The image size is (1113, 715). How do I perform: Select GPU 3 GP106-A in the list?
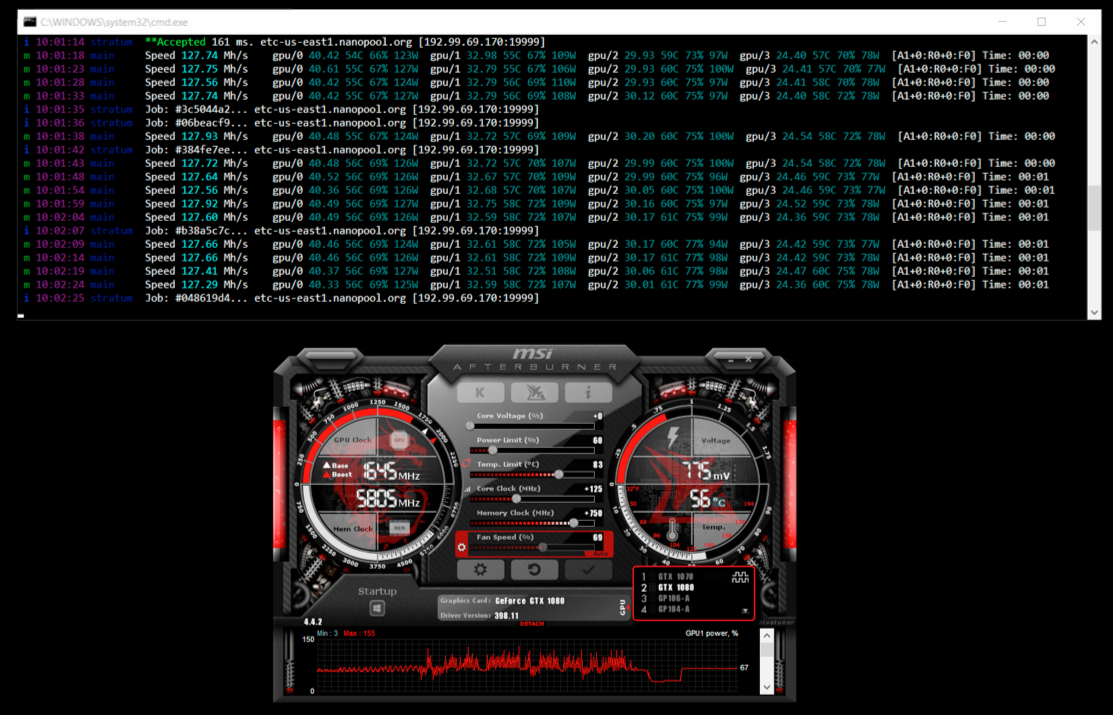(x=674, y=599)
